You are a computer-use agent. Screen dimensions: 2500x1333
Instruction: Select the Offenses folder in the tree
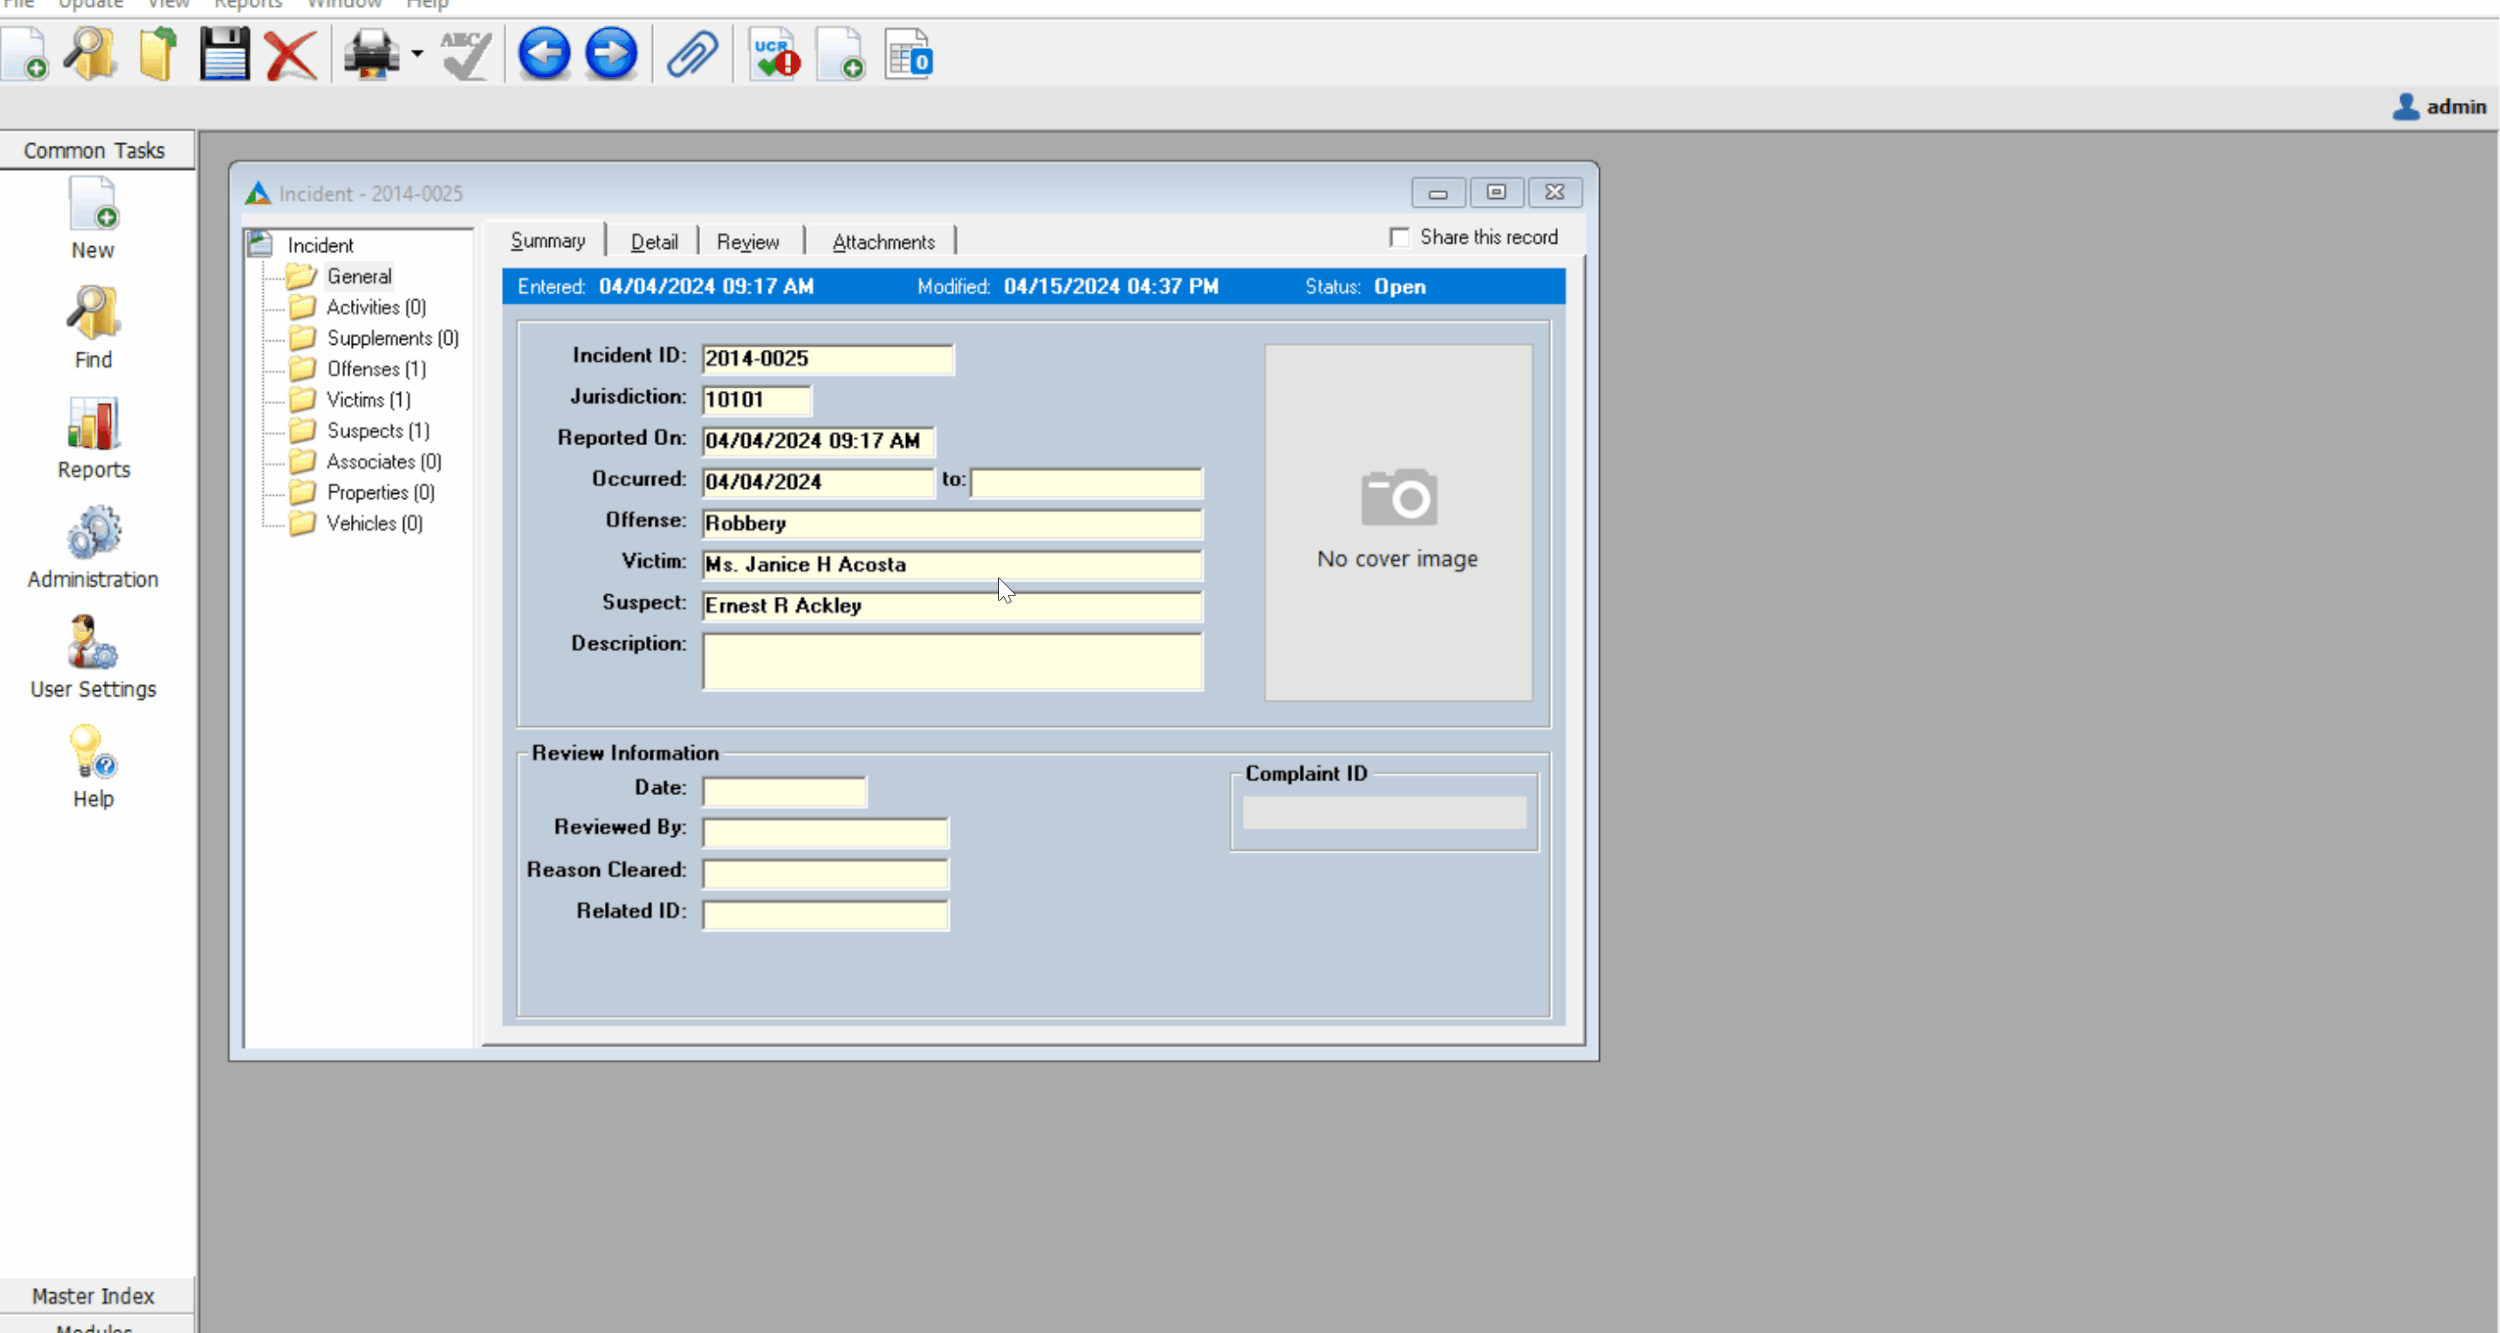362,368
